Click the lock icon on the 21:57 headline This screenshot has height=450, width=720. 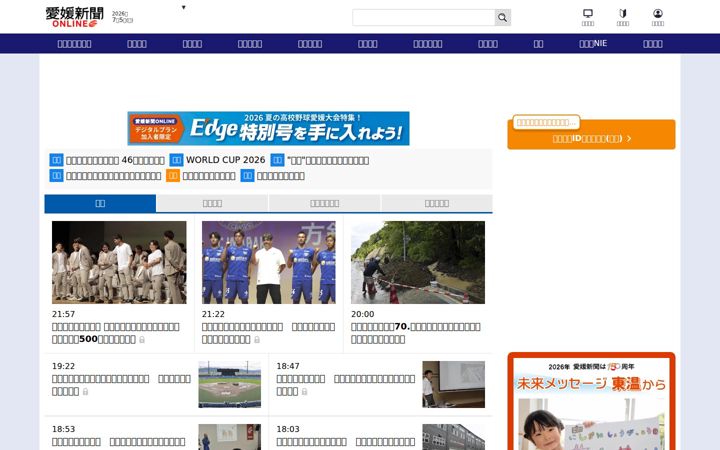142,339
